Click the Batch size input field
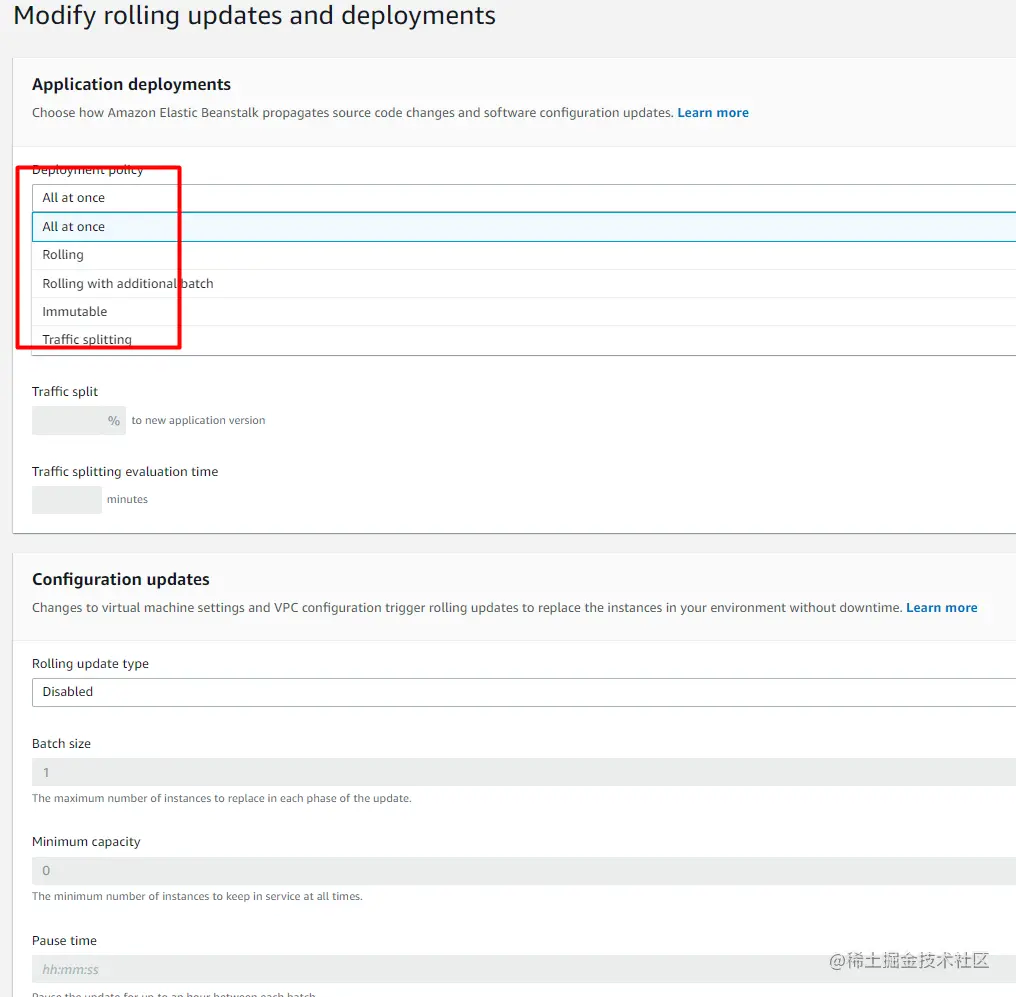 click(x=520, y=773)
